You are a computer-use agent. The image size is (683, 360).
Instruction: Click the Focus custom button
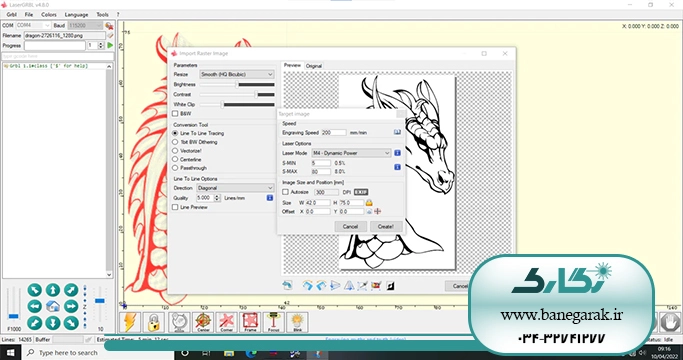pos(274,322)
